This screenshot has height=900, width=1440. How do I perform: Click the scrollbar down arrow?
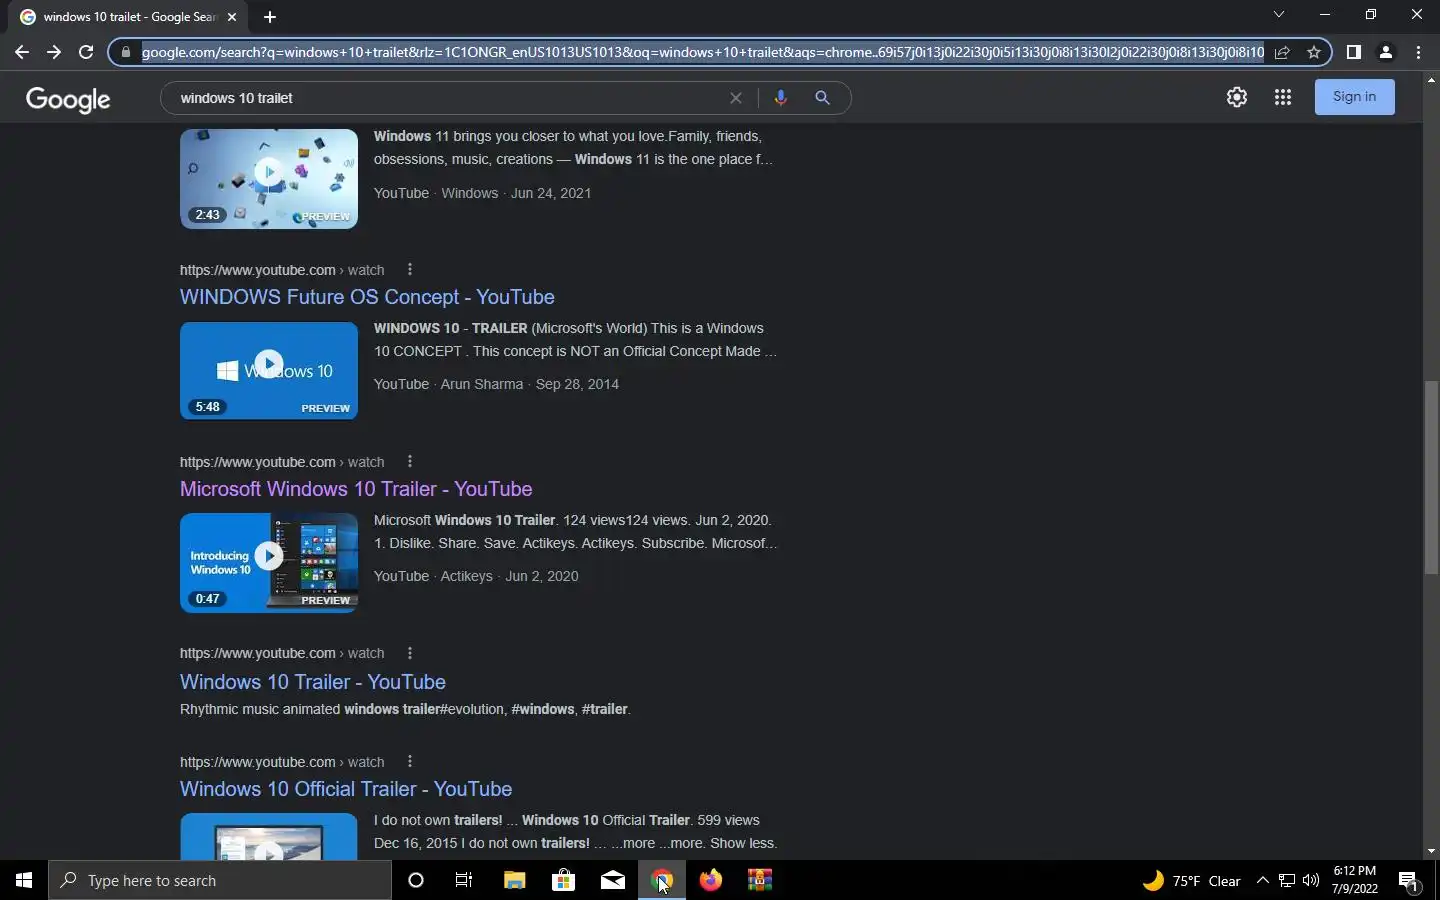(1431, 851)
